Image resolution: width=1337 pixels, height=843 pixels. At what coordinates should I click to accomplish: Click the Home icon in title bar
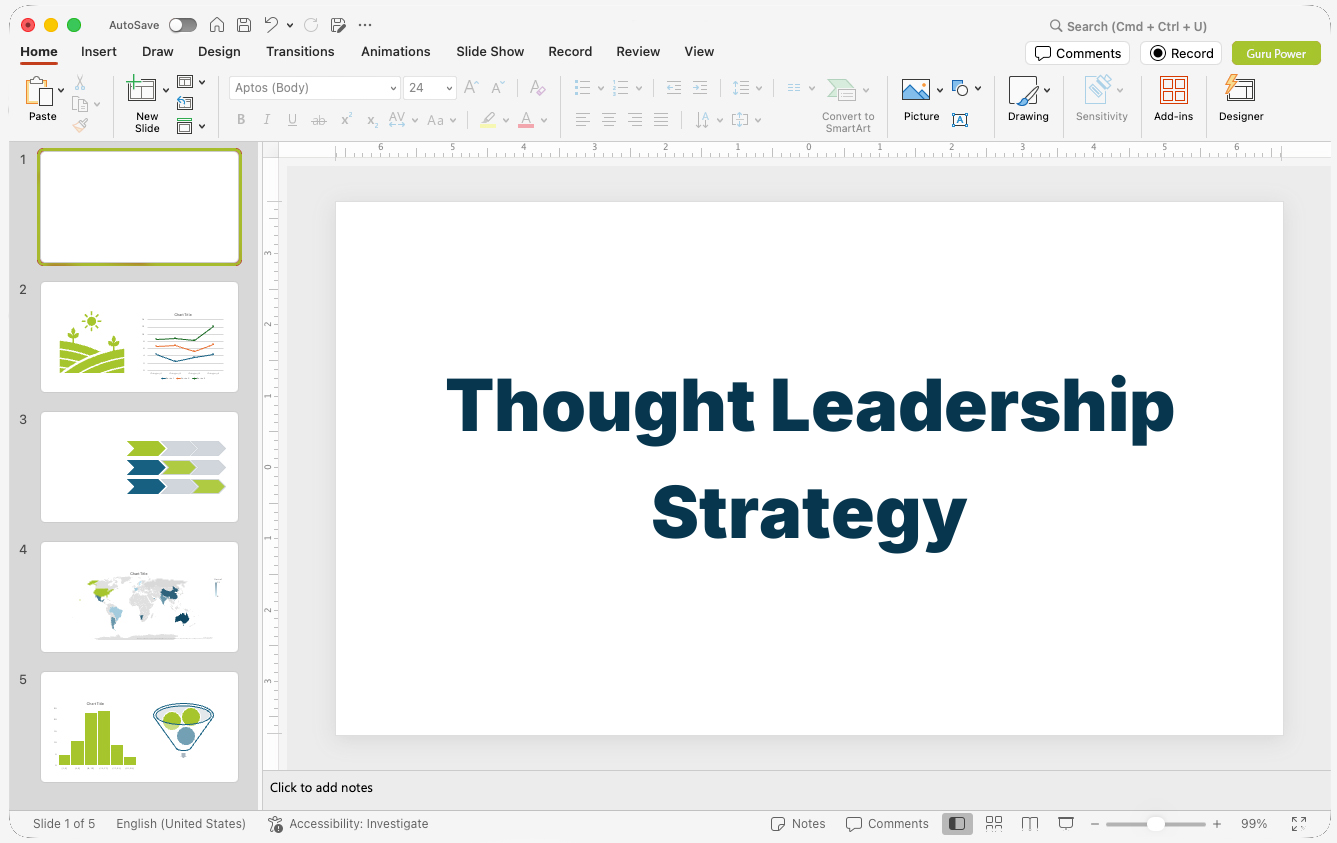point(217,25)
